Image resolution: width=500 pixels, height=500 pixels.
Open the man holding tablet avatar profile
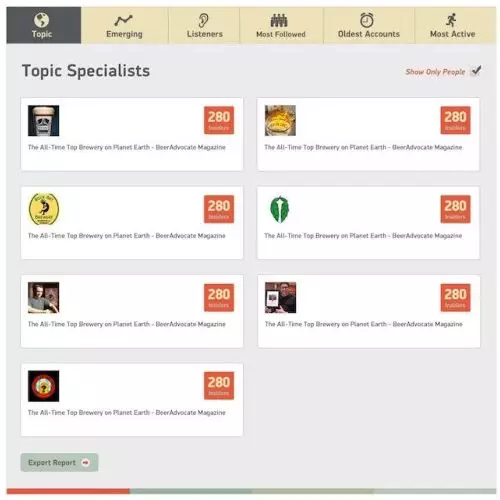280,298
